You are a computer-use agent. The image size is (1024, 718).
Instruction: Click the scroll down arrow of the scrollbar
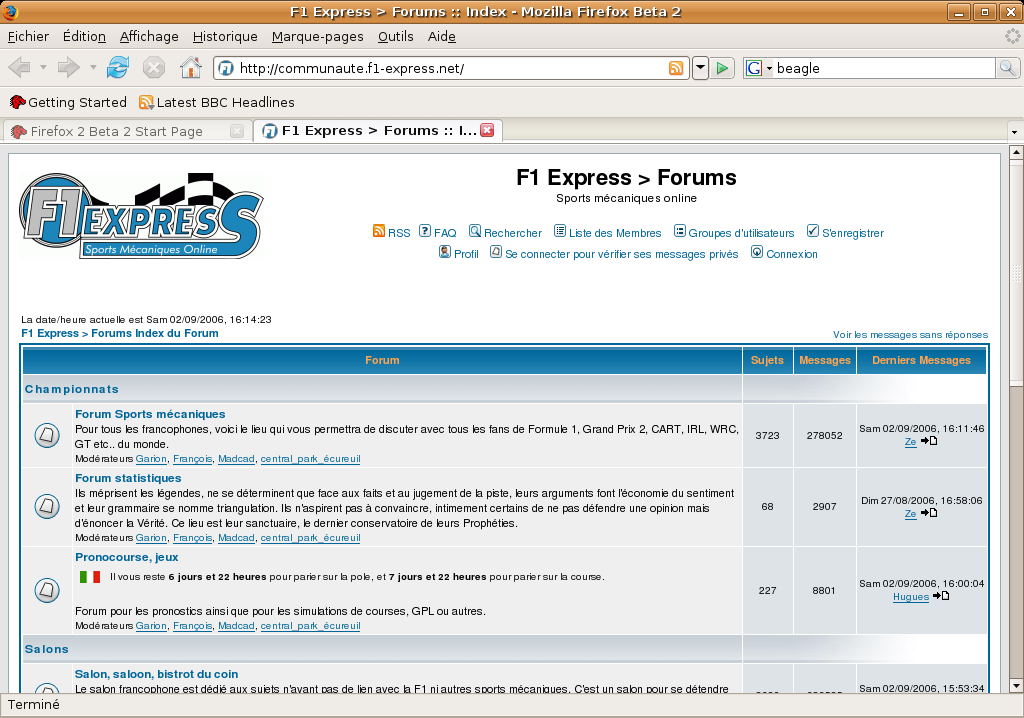tap(1016, 685)
